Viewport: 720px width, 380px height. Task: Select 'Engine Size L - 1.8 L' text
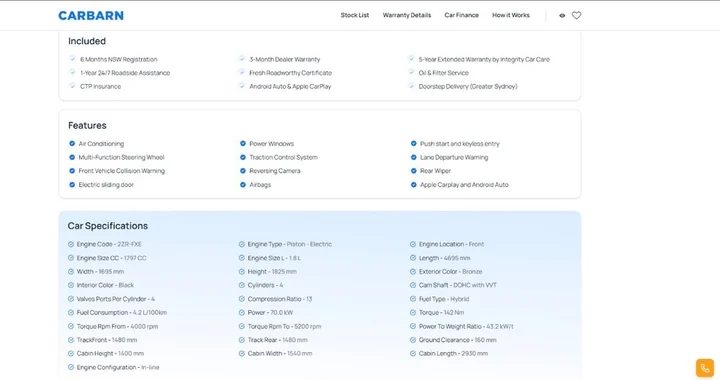tap(274, 258)
